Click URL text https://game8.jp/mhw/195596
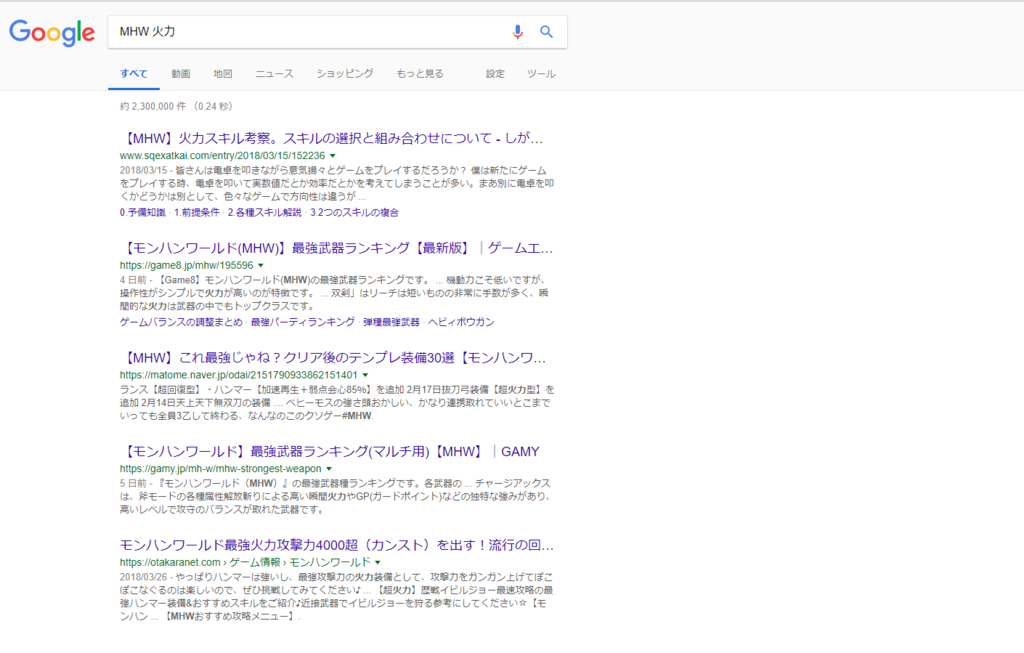The image size is (1024, 653). click(x=186, y=266)
